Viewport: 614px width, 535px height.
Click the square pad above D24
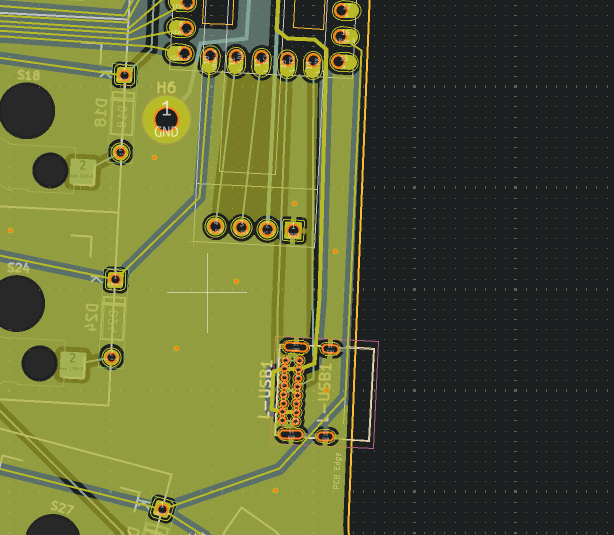pos(115,279)
